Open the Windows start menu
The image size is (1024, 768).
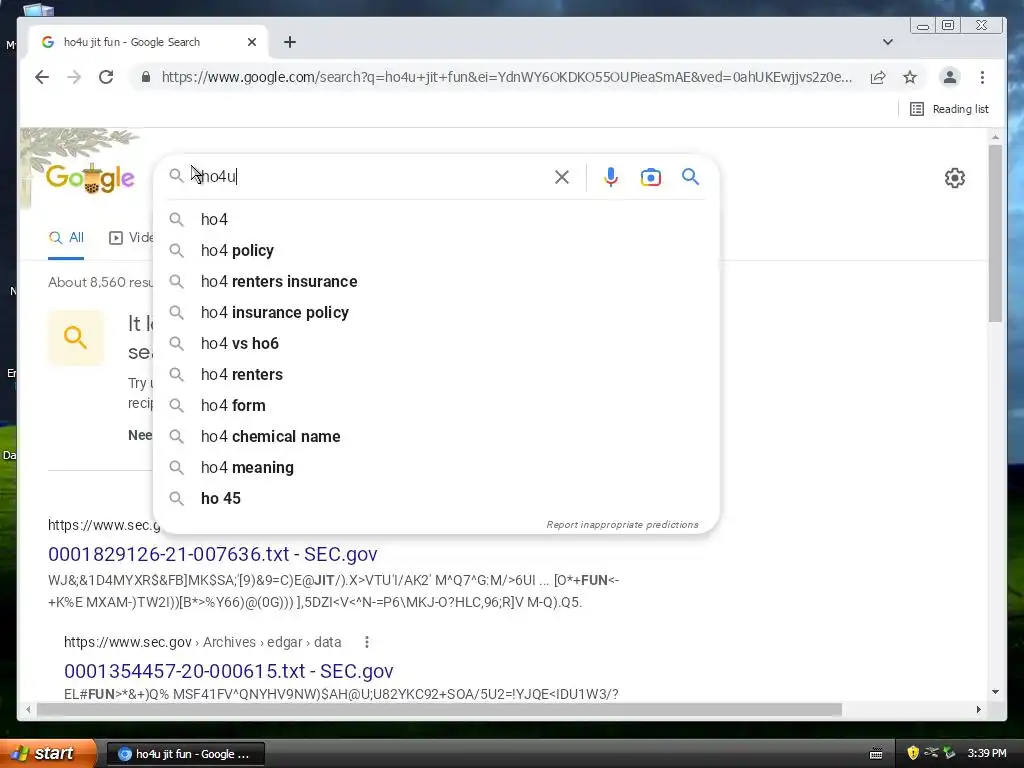pos(47,753)
